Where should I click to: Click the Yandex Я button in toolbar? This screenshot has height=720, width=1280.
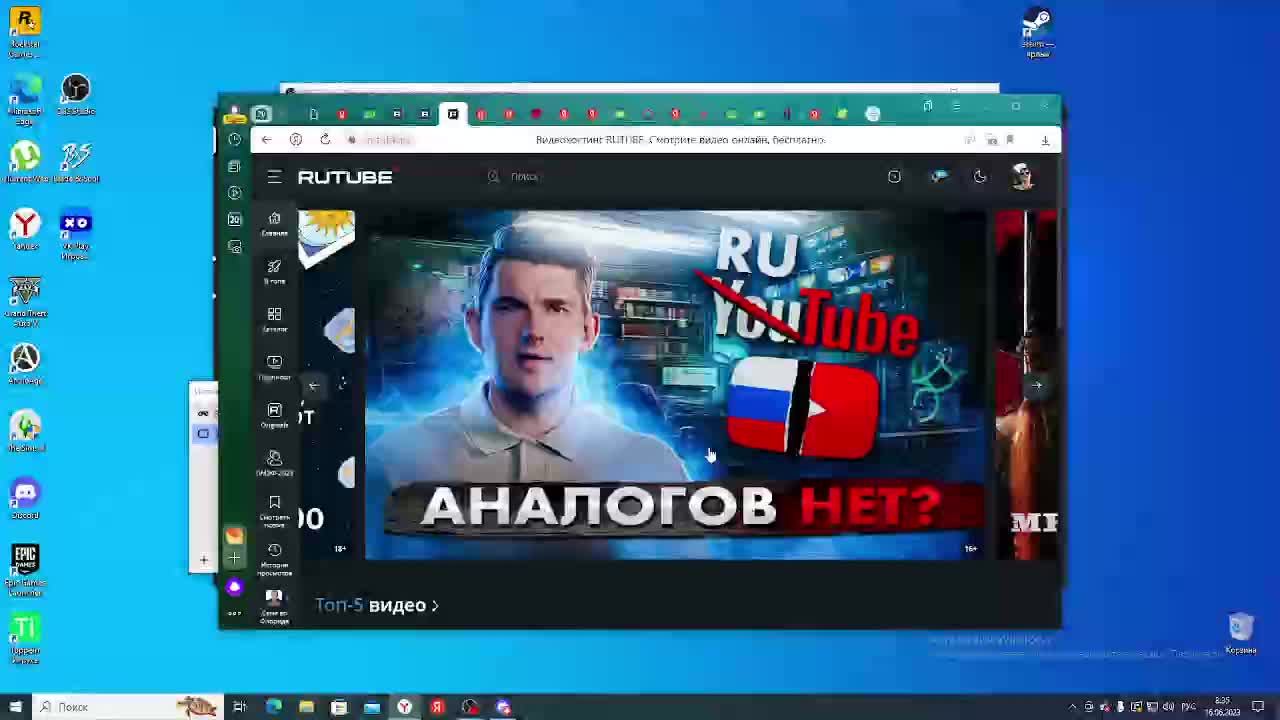(x=296, y=140)
